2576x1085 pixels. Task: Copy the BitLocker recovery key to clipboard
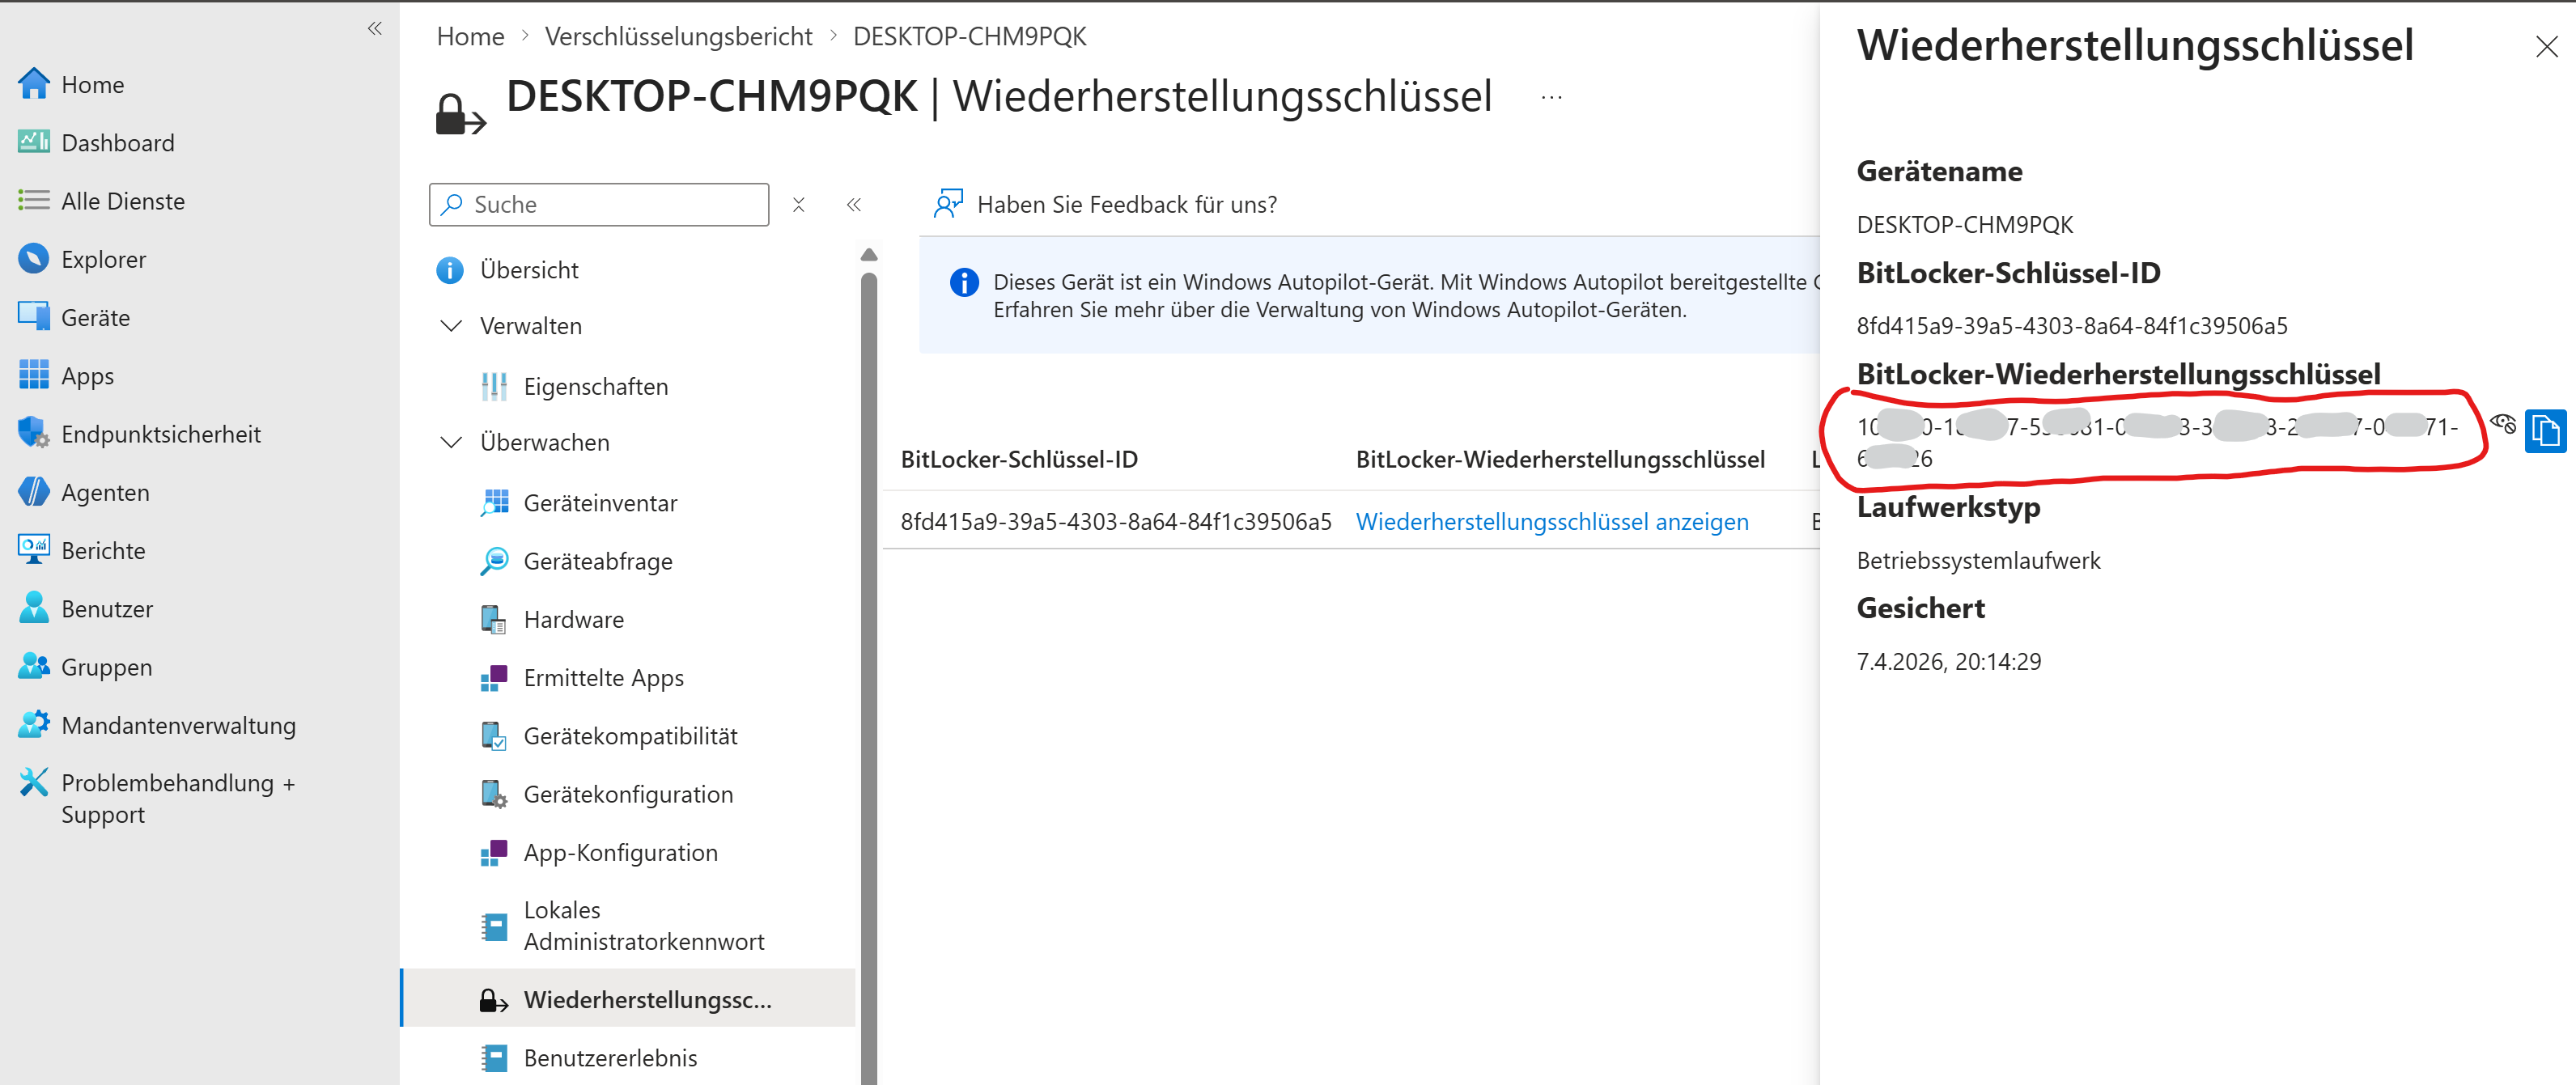tap(2545, 431)
